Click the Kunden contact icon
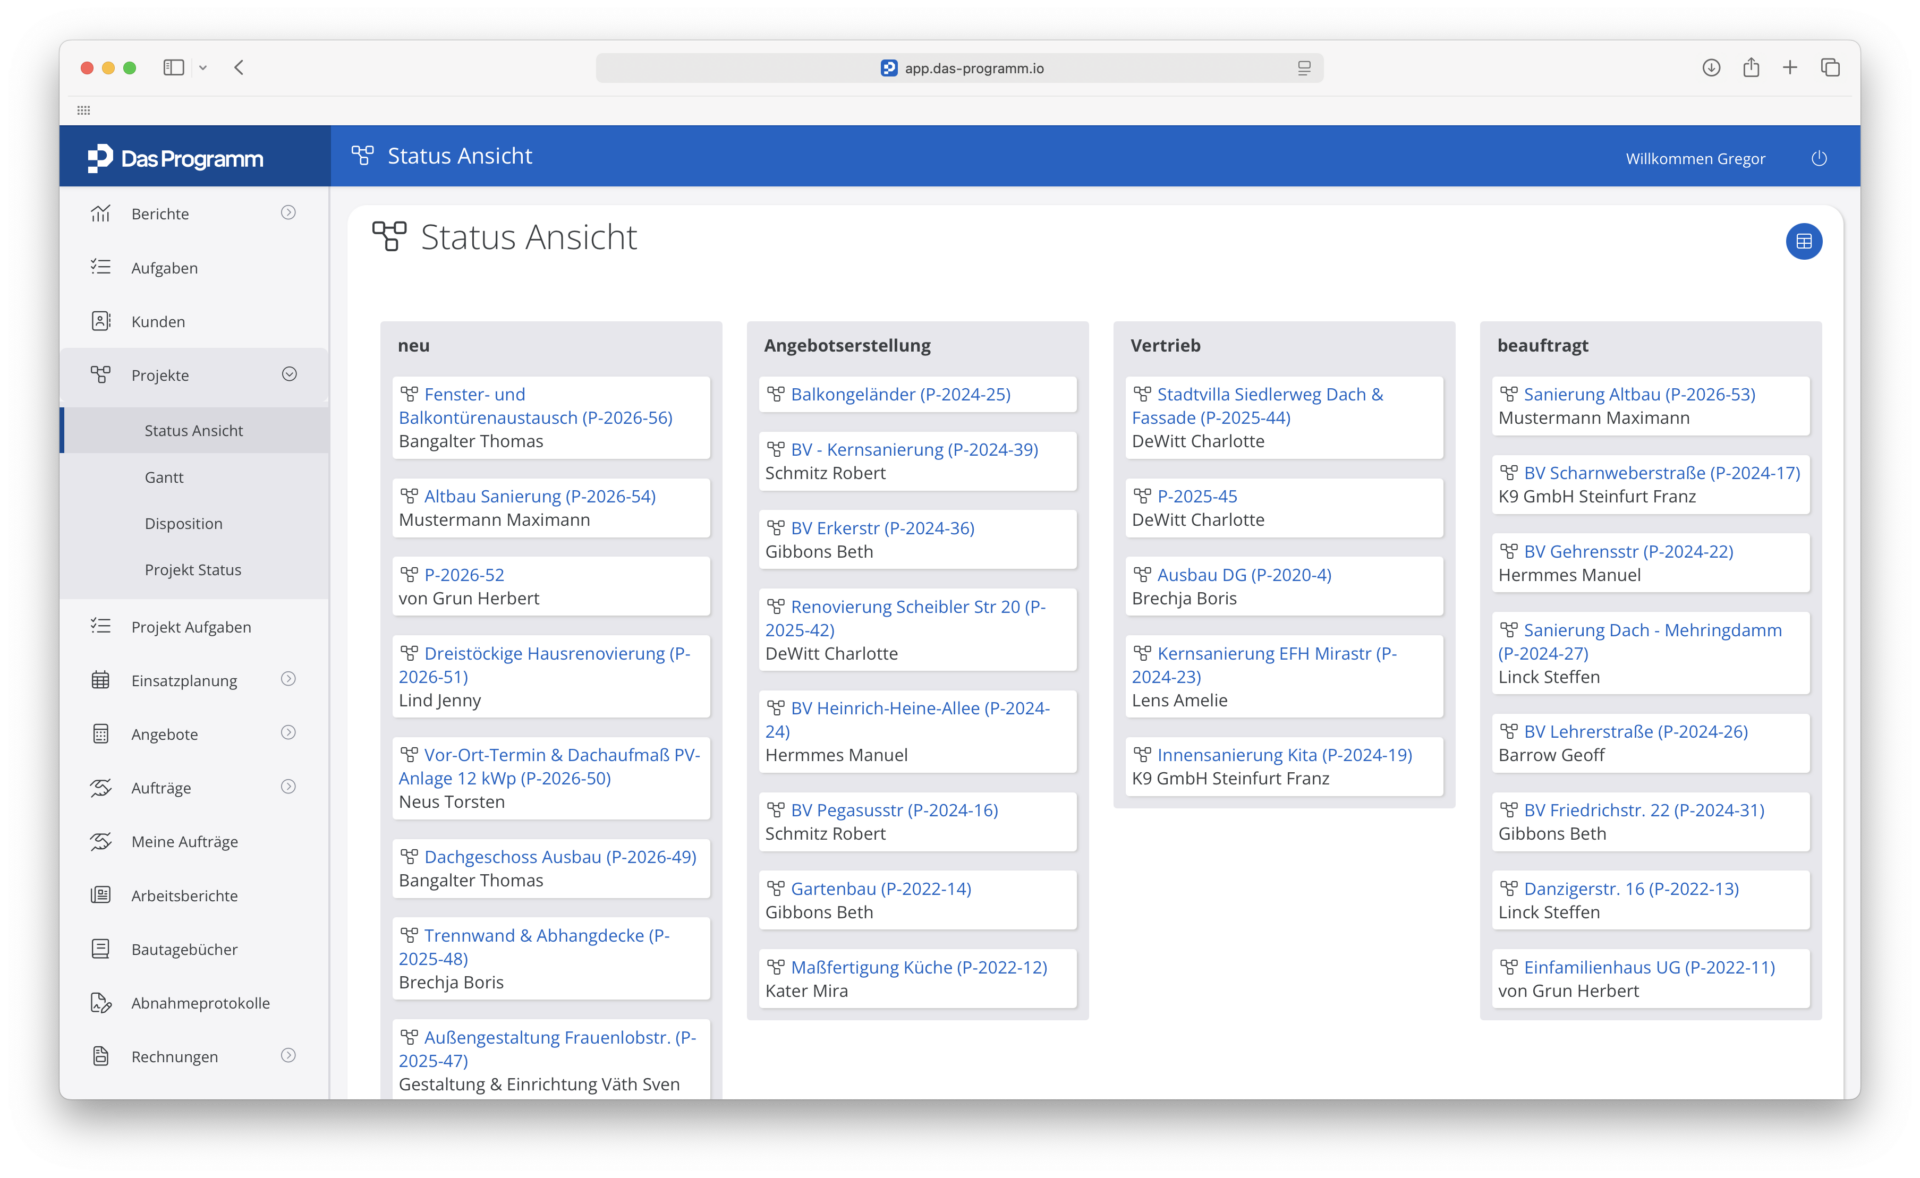The image size is (1920, 1178). pos(101,321)
